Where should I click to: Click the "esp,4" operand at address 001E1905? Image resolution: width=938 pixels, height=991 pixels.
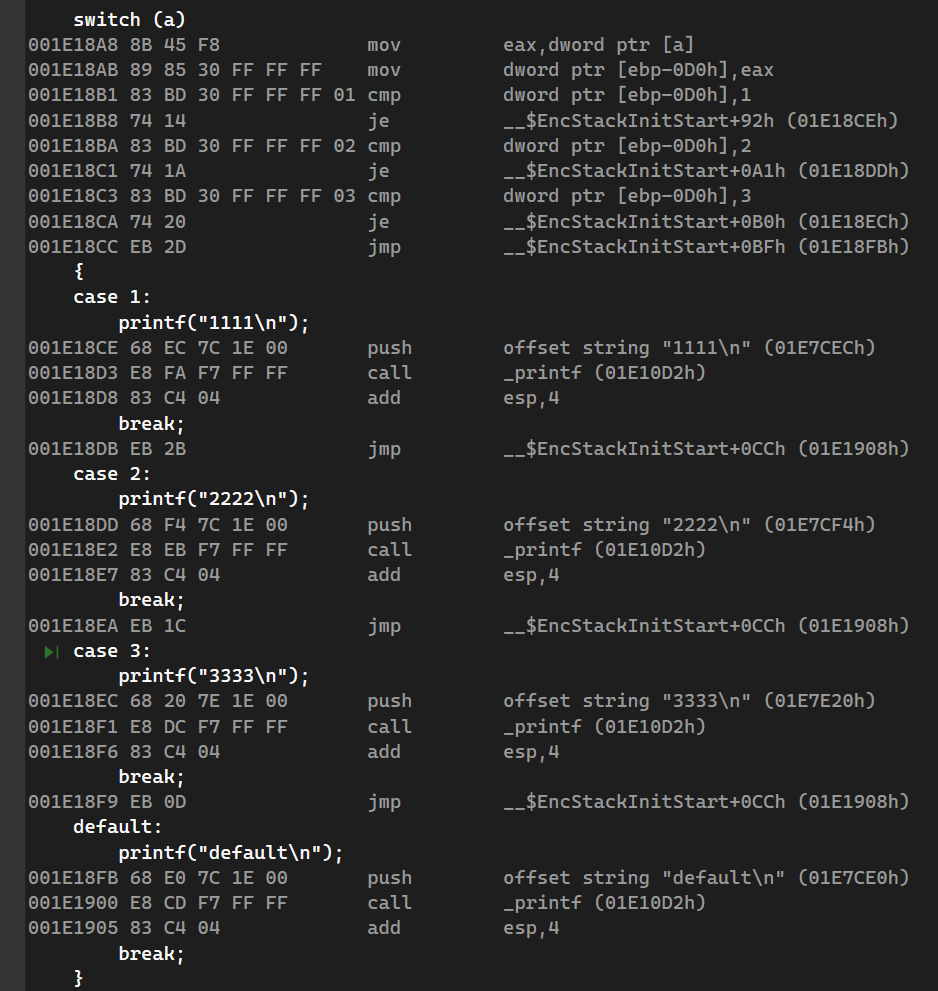[x=531, y=928]
